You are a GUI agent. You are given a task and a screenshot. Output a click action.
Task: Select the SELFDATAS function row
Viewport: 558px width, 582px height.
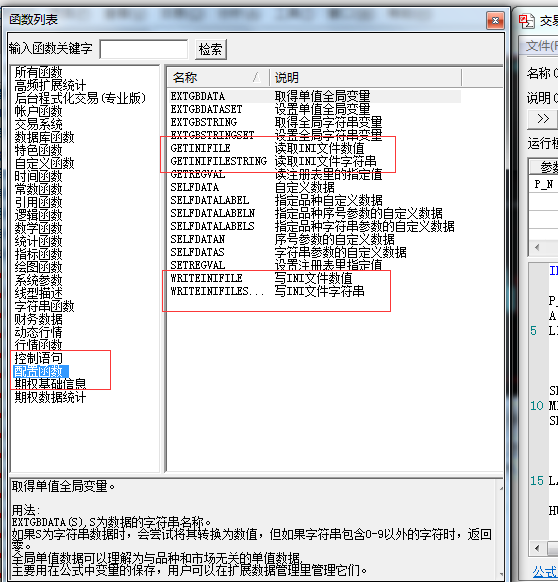(x=315, y=252)
